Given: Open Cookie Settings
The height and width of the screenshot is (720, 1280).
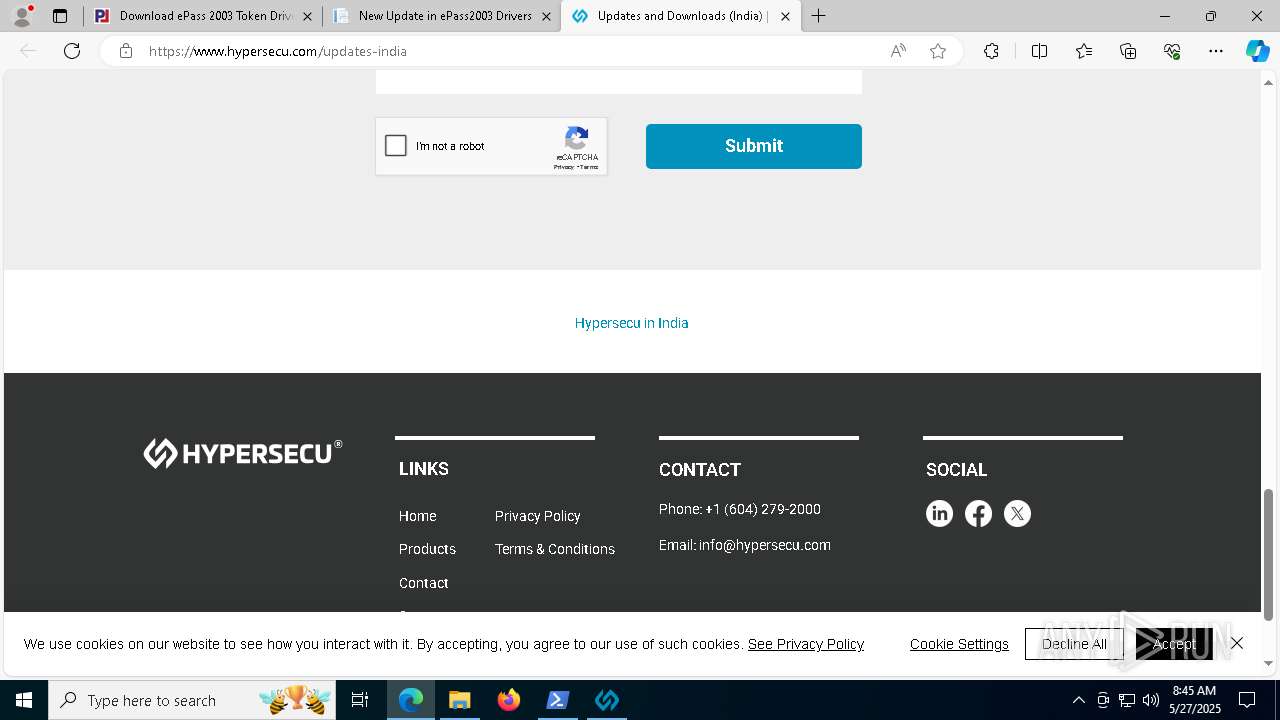Looking at the screenshot, I should click(x=959, y=644).
